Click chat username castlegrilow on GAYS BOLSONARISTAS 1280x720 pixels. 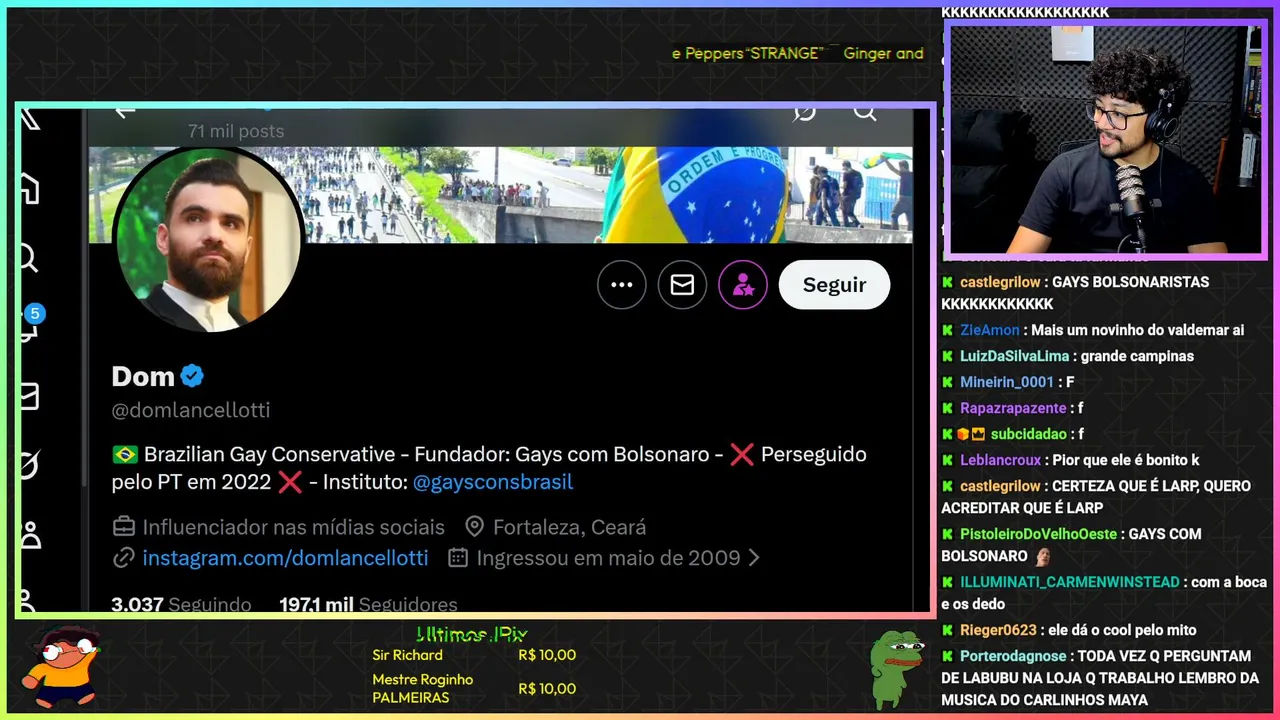click(x=1000, y=282)
